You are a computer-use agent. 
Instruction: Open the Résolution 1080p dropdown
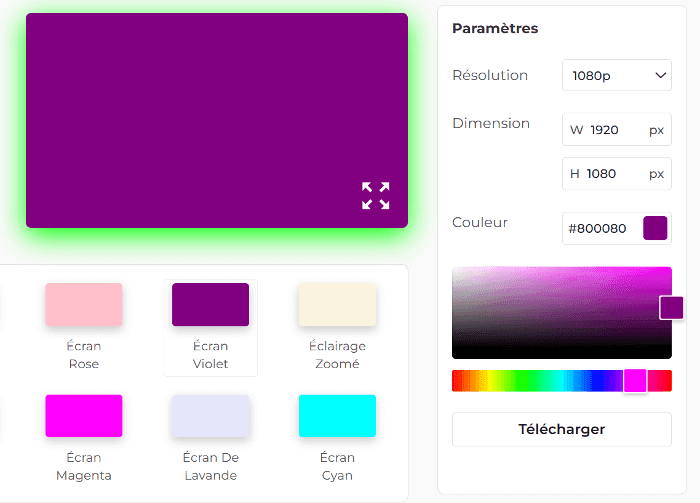616,75
